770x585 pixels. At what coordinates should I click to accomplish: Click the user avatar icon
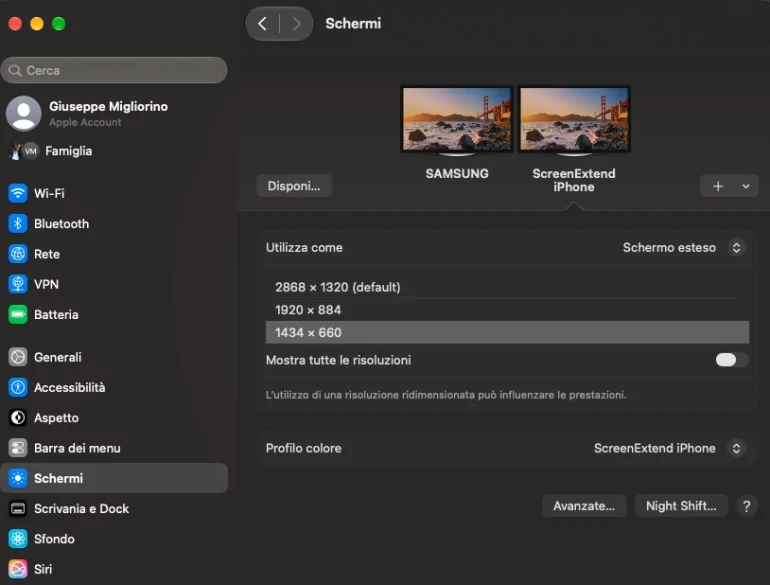click(x=24, y=113)
